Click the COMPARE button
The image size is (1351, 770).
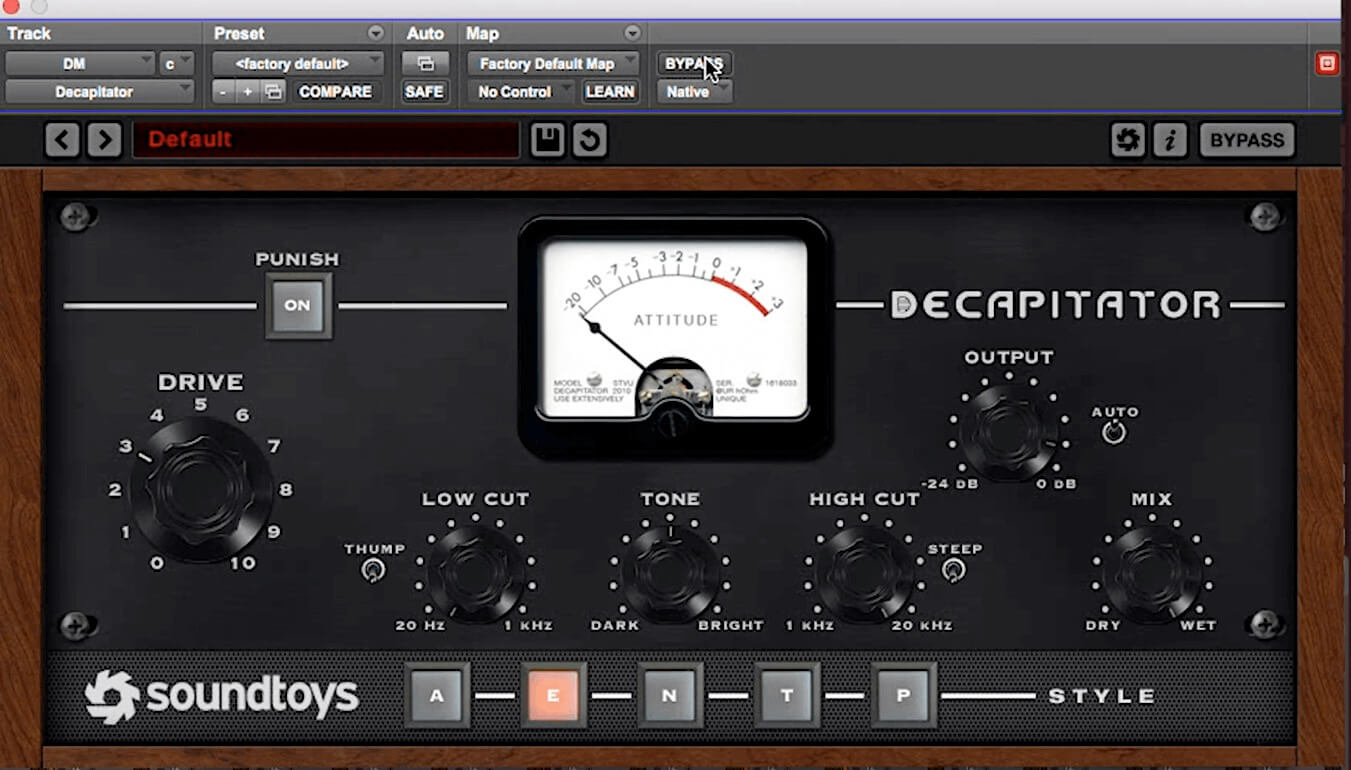(x=335, y=91)
